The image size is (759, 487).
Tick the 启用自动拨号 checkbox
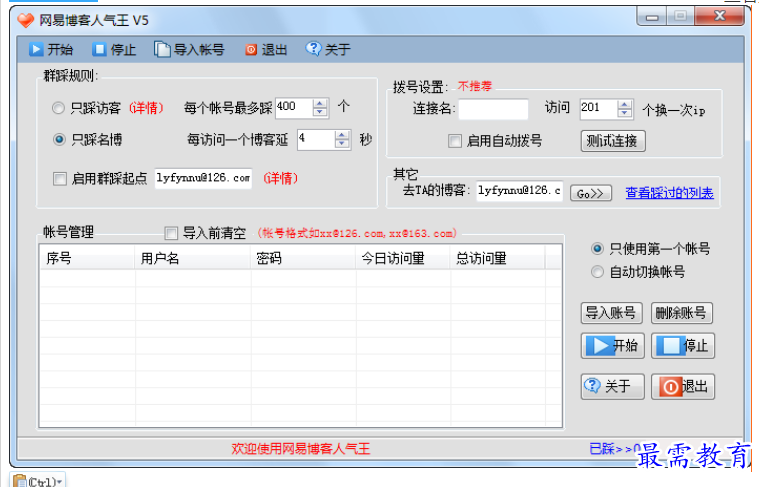click(x=455, y=141)
